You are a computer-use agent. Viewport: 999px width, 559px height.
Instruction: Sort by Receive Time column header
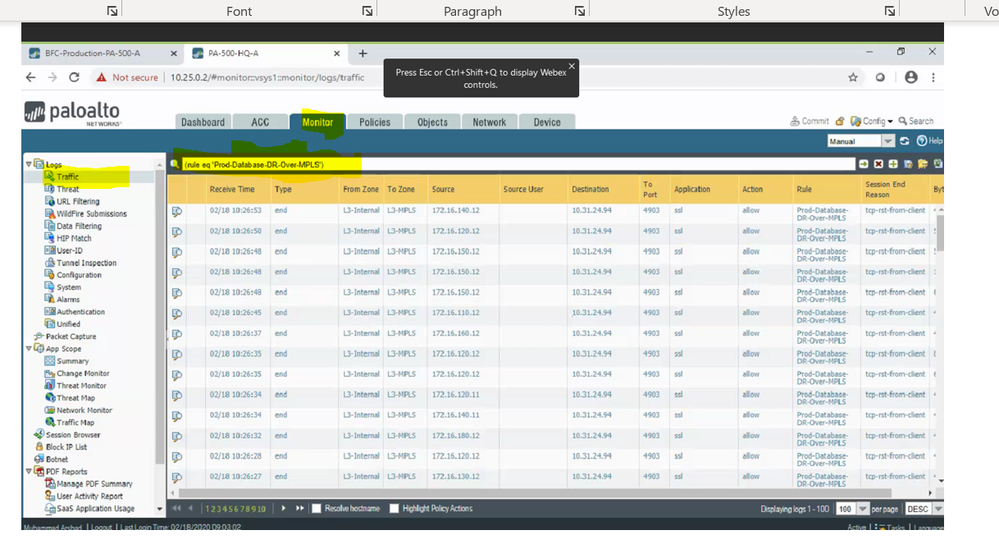click(x=232, y=189)
